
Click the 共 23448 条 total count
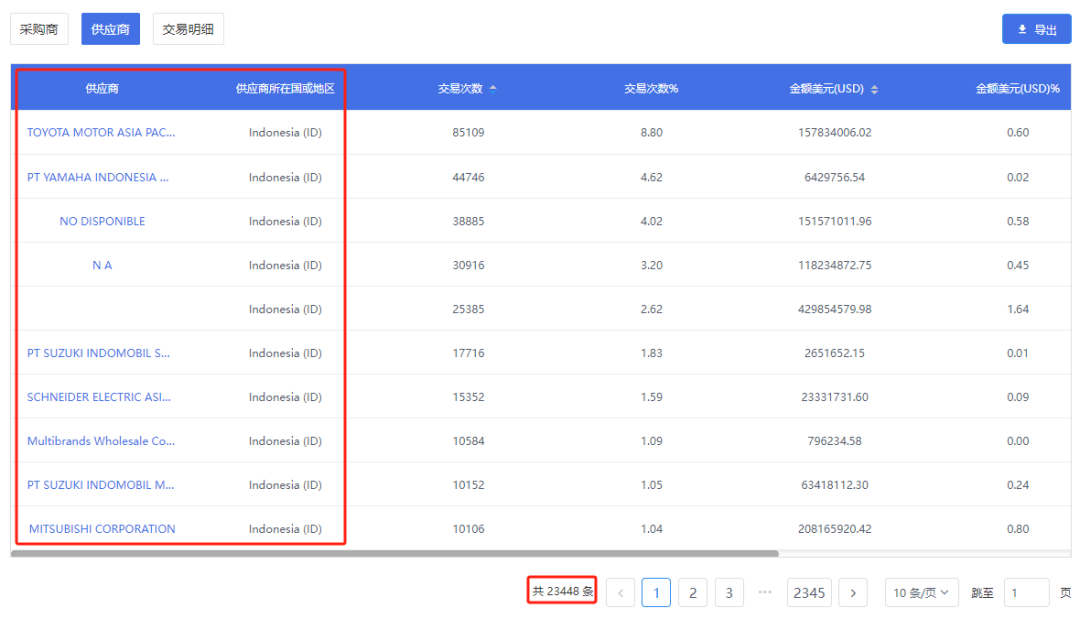click(x=562, y=591)
